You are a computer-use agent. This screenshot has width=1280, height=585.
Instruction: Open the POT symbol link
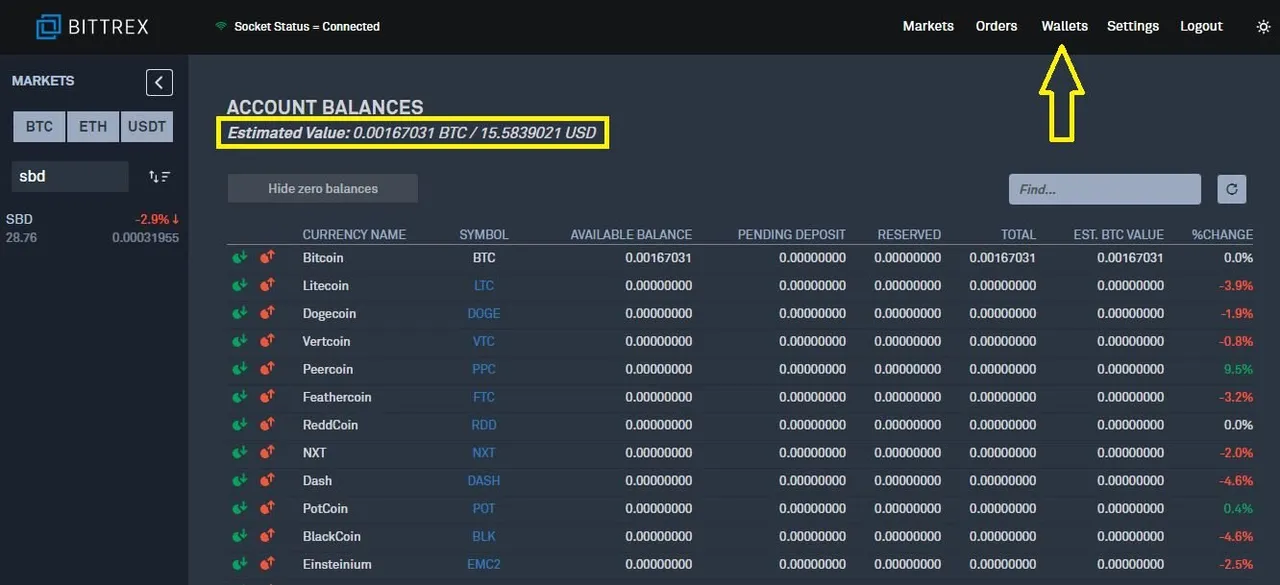click(484, 509)
